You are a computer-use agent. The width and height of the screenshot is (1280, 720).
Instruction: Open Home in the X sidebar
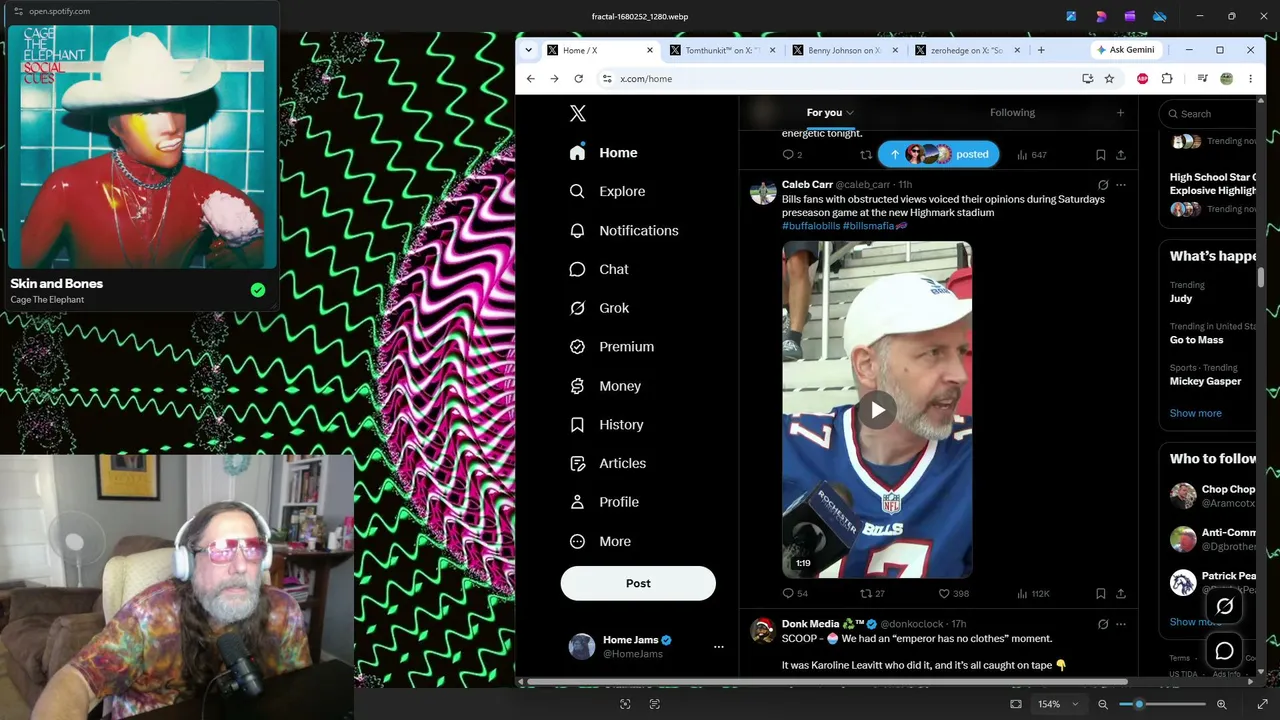[x=604, y=152]
